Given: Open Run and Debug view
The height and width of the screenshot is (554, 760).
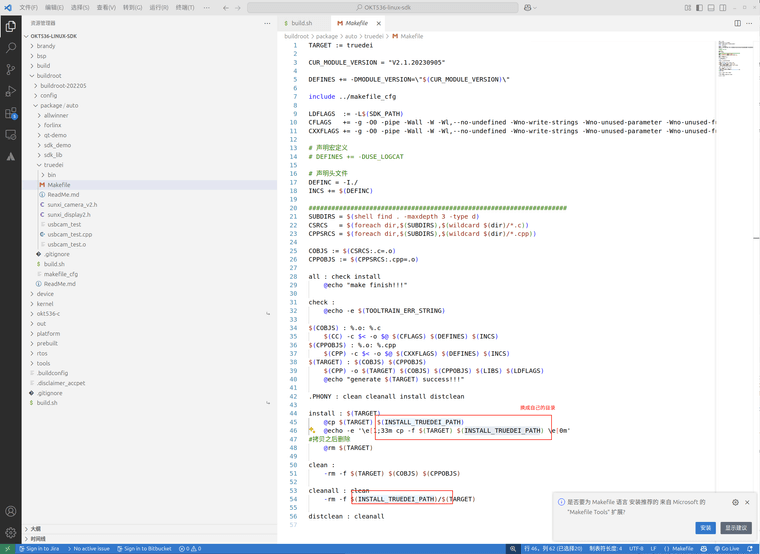Looking at the screenshot, I should click(11, 91).
